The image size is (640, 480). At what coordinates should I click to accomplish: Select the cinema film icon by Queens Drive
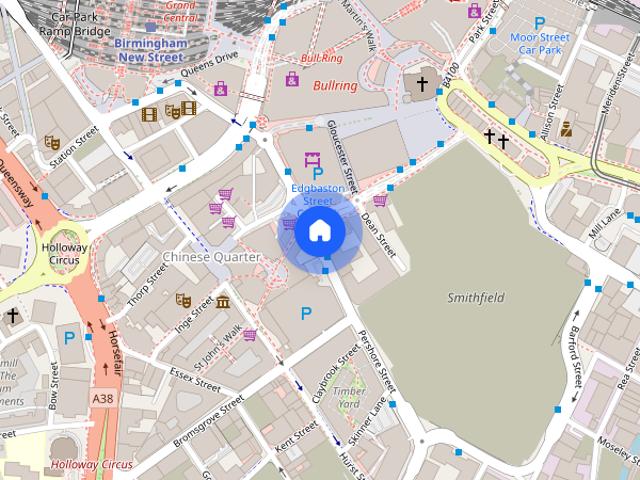tap(149, 114)
